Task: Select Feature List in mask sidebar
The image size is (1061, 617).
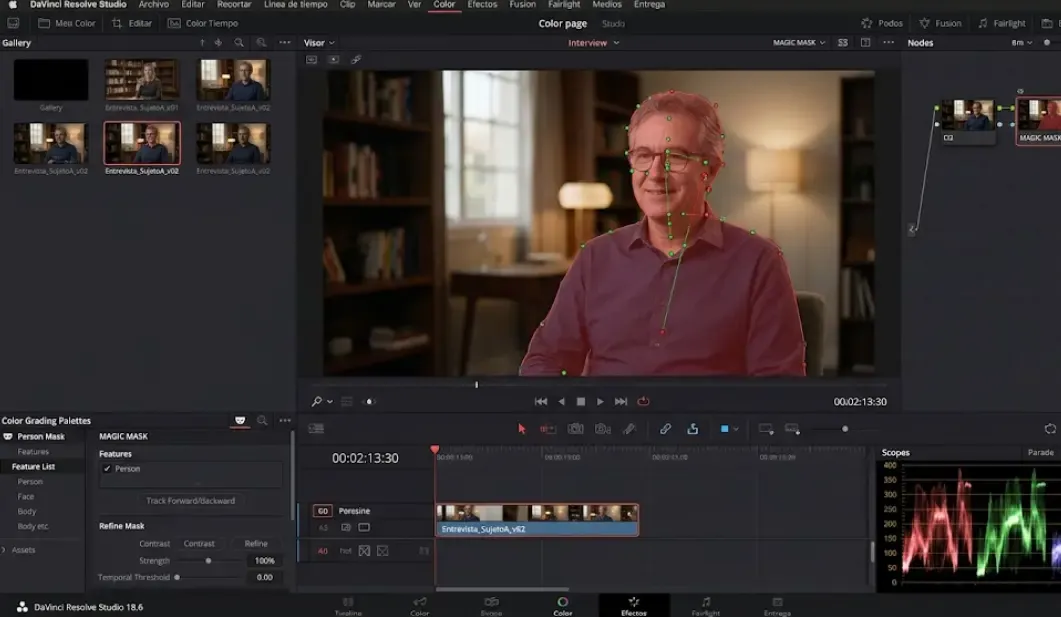Action: point(33,466)
